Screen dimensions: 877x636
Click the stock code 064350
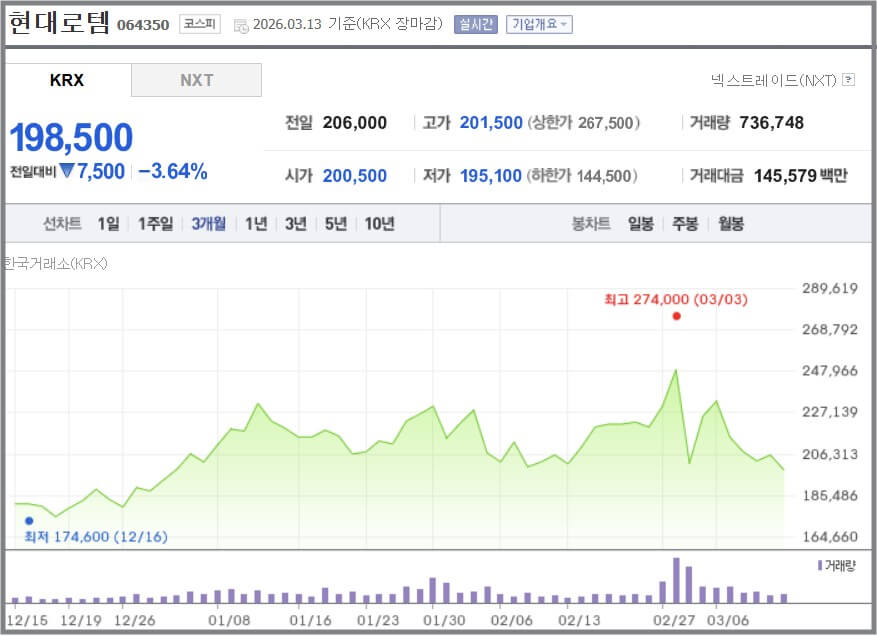point(143,25)
